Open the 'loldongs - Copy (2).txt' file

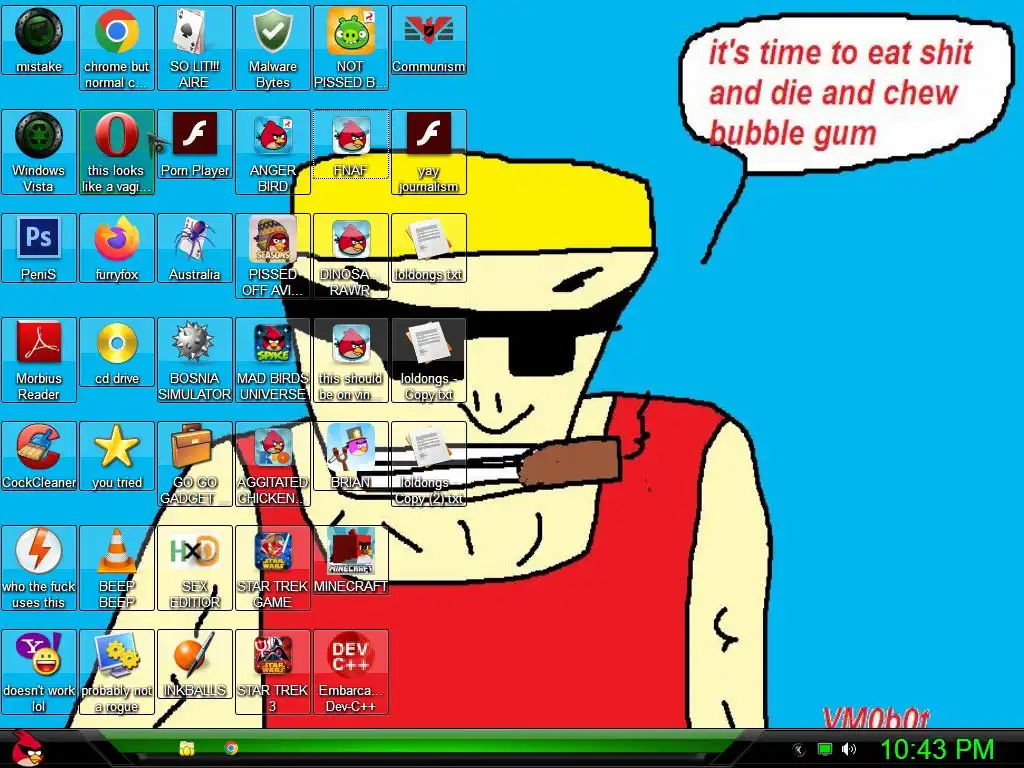(x=428, y=463)
